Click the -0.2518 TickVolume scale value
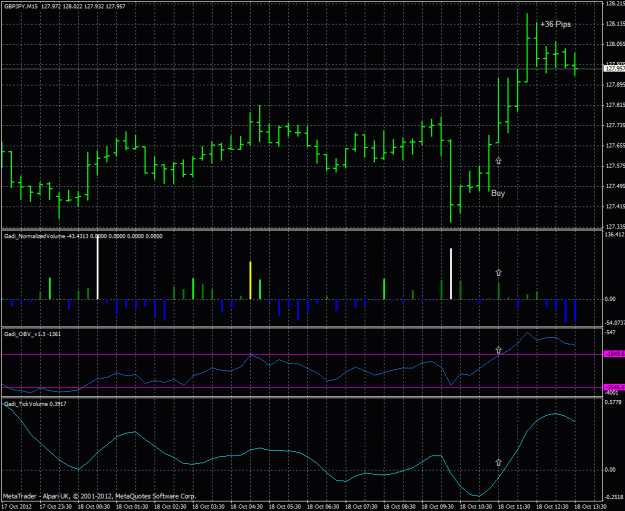Screen dimensions: 625x511 click(x=615, y=497)
